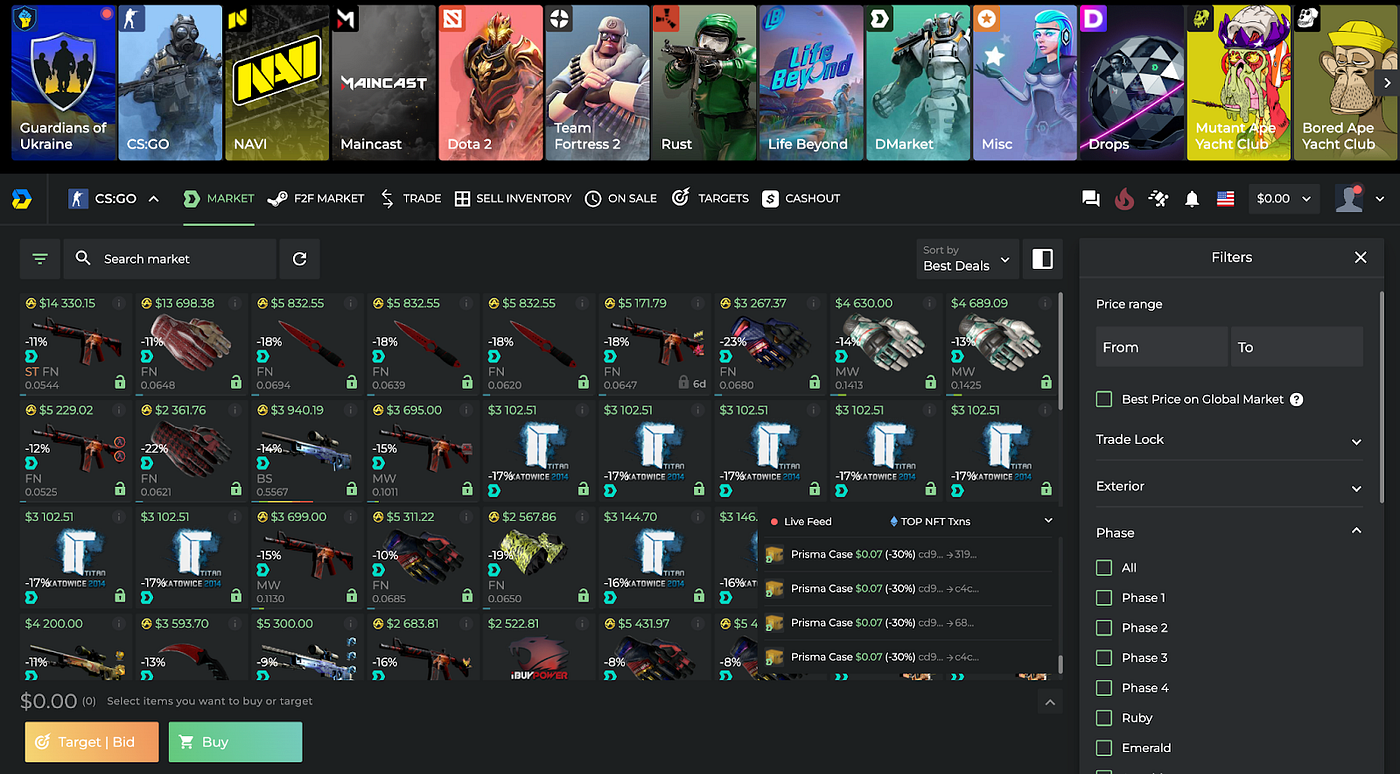Open info icon on $2 567.86 item
Image resolution: width=1400 pixels, height=774 pixels.
pyautogui.click(x=582, y=517)
